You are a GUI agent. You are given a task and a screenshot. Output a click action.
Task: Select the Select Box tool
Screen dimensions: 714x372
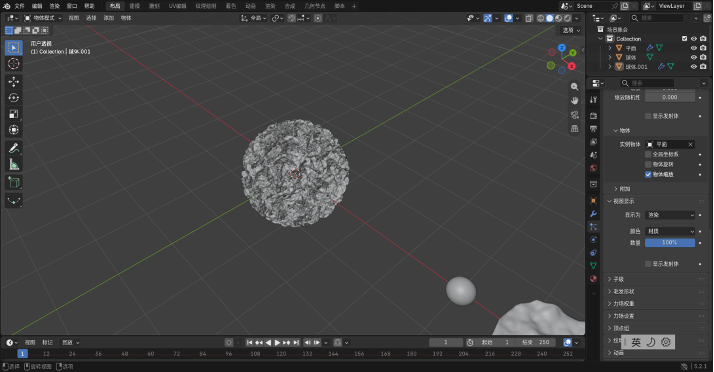point(14,47)
